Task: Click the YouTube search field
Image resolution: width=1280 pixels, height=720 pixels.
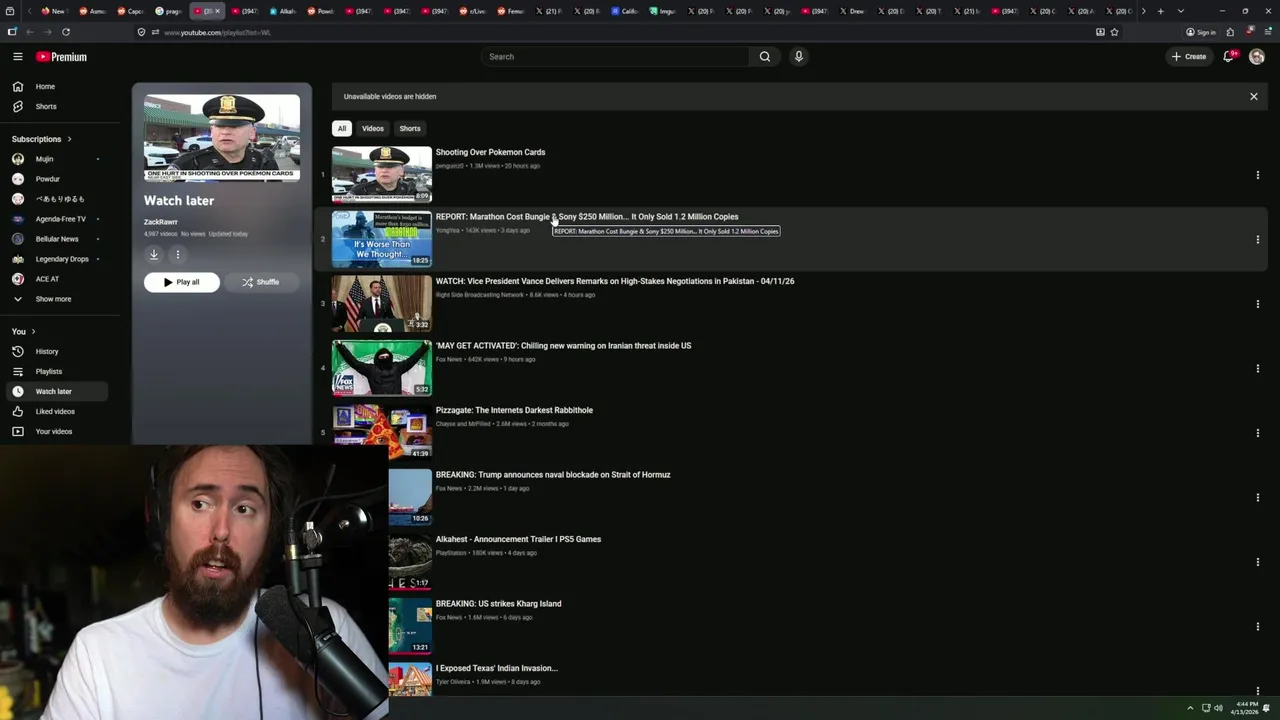Action: tap(616, 57)
